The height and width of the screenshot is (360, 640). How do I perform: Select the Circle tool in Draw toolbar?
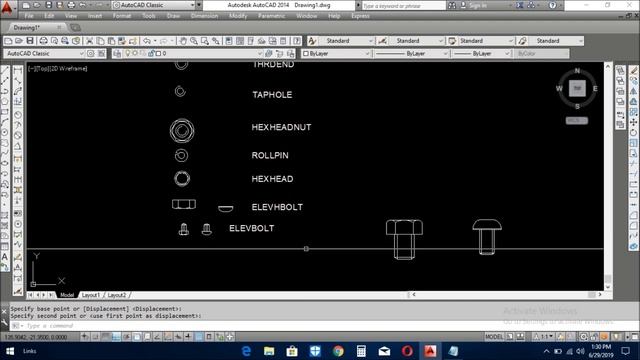coord(5,132)
